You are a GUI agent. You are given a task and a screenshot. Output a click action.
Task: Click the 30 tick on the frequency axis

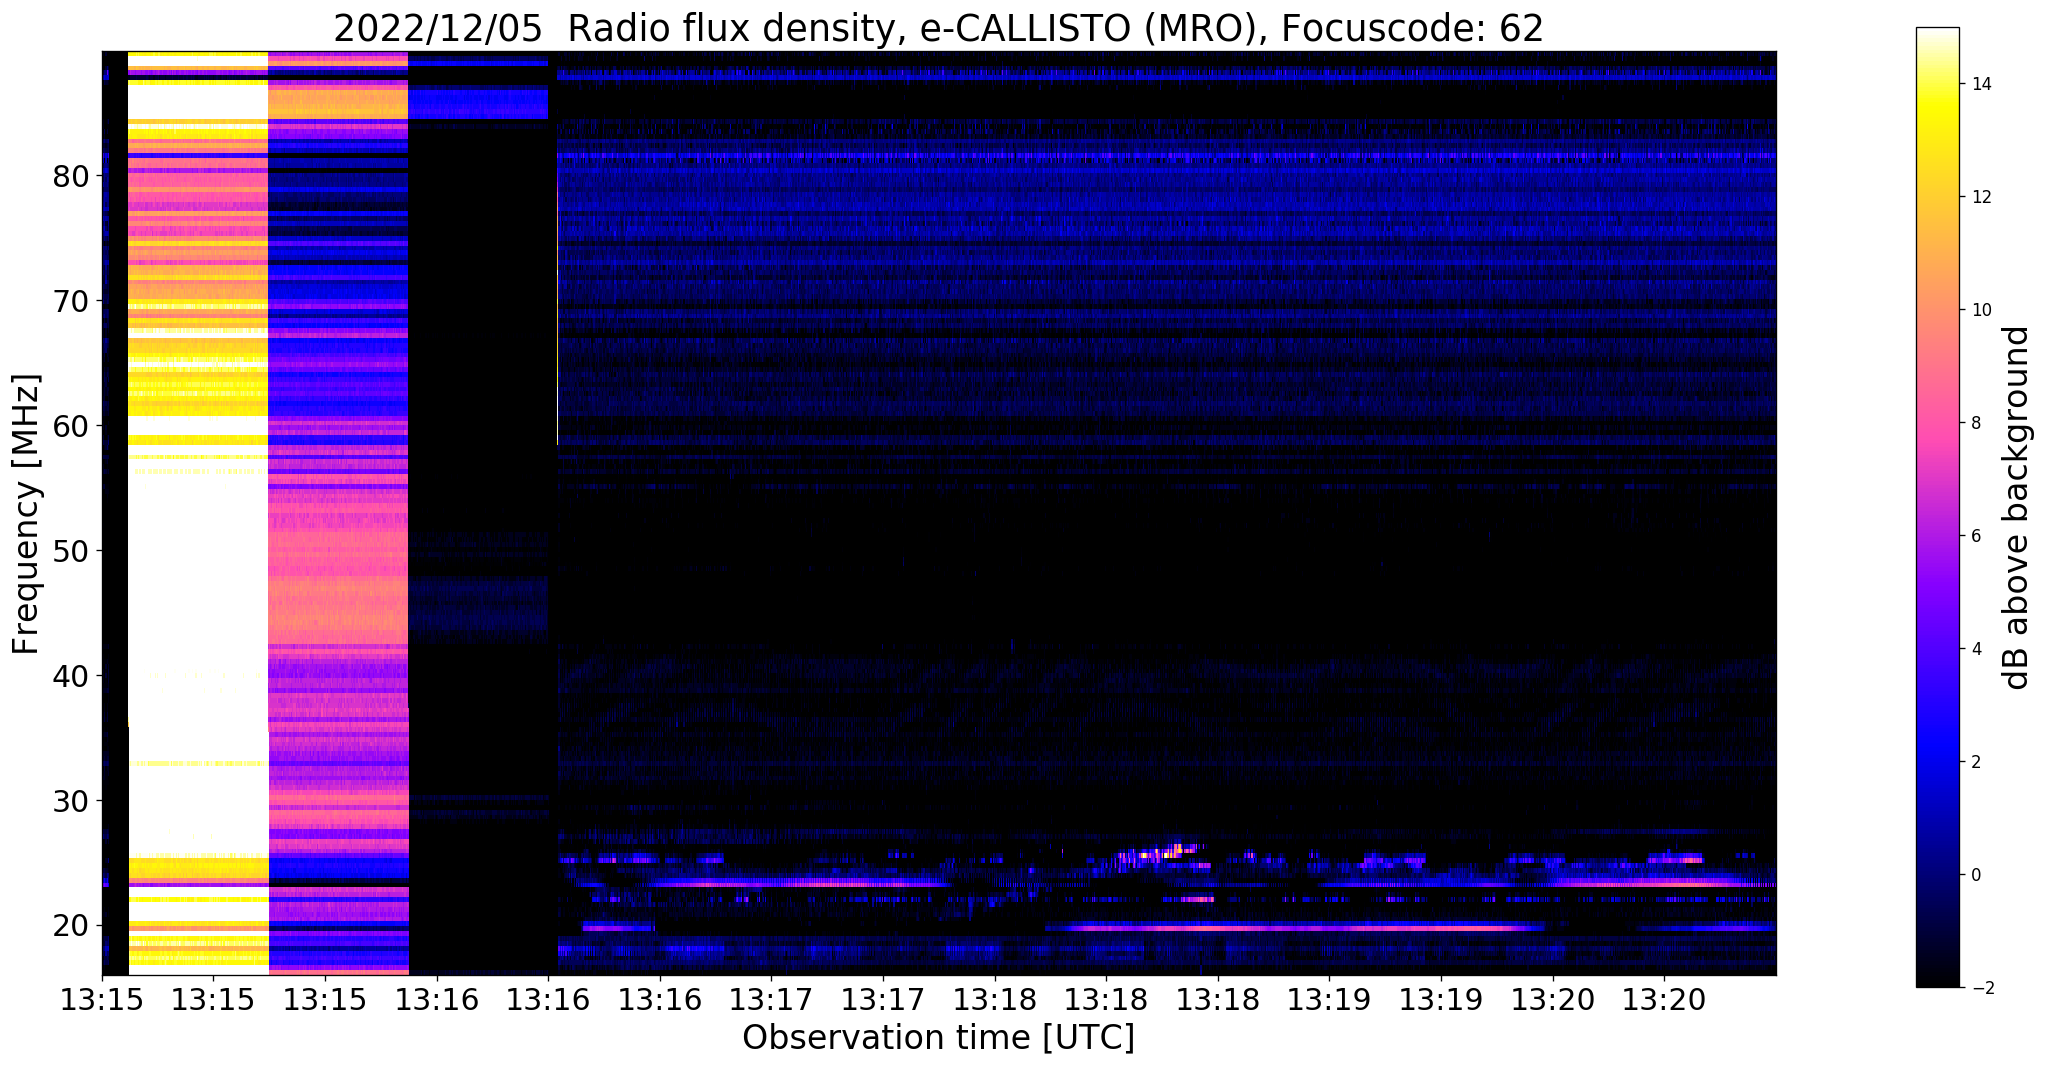(x=72, y=802)
